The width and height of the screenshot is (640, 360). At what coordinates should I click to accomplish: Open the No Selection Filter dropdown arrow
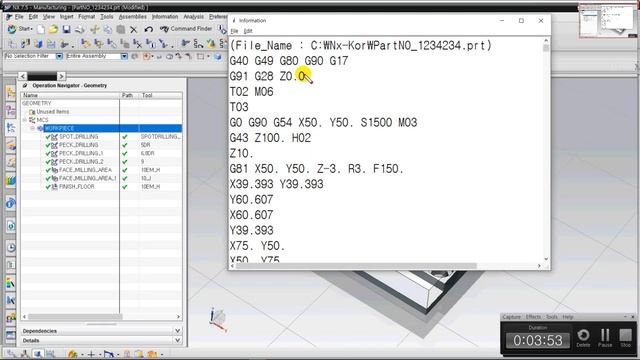point(59,56)
